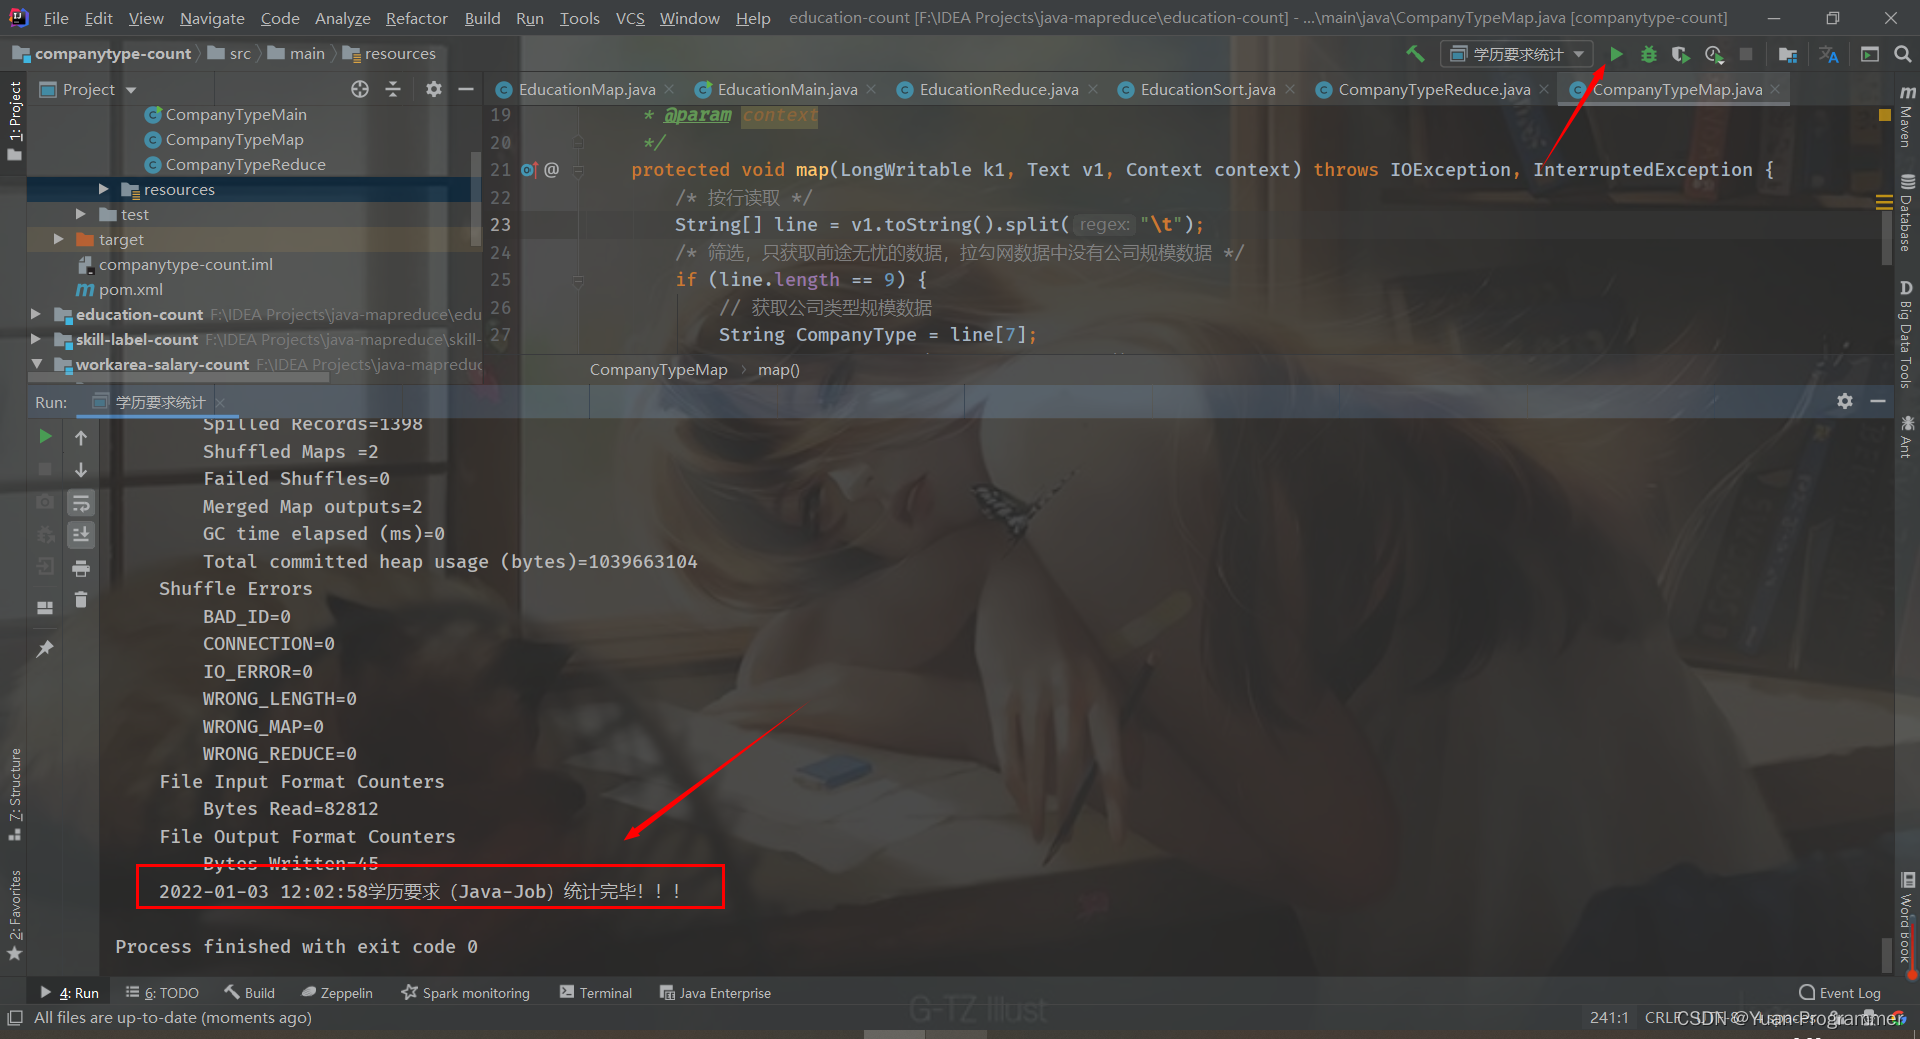Click the locate target icon in Project panel
The image size is (1920, 1039).
coord(360,89)
